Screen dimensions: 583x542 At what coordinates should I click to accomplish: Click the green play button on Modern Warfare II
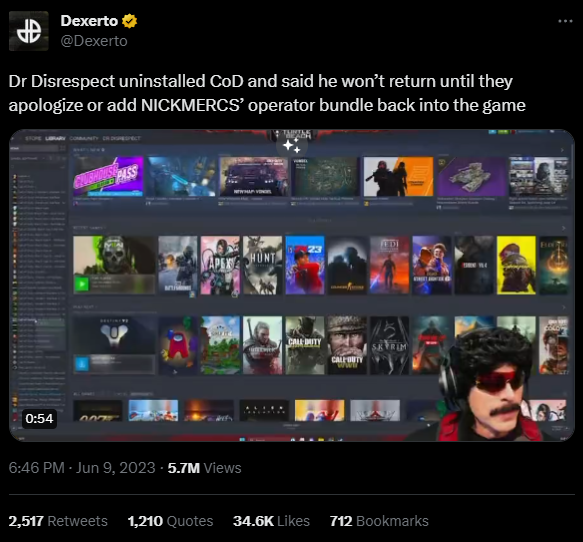pyautogui.click(x=82, y=284)
